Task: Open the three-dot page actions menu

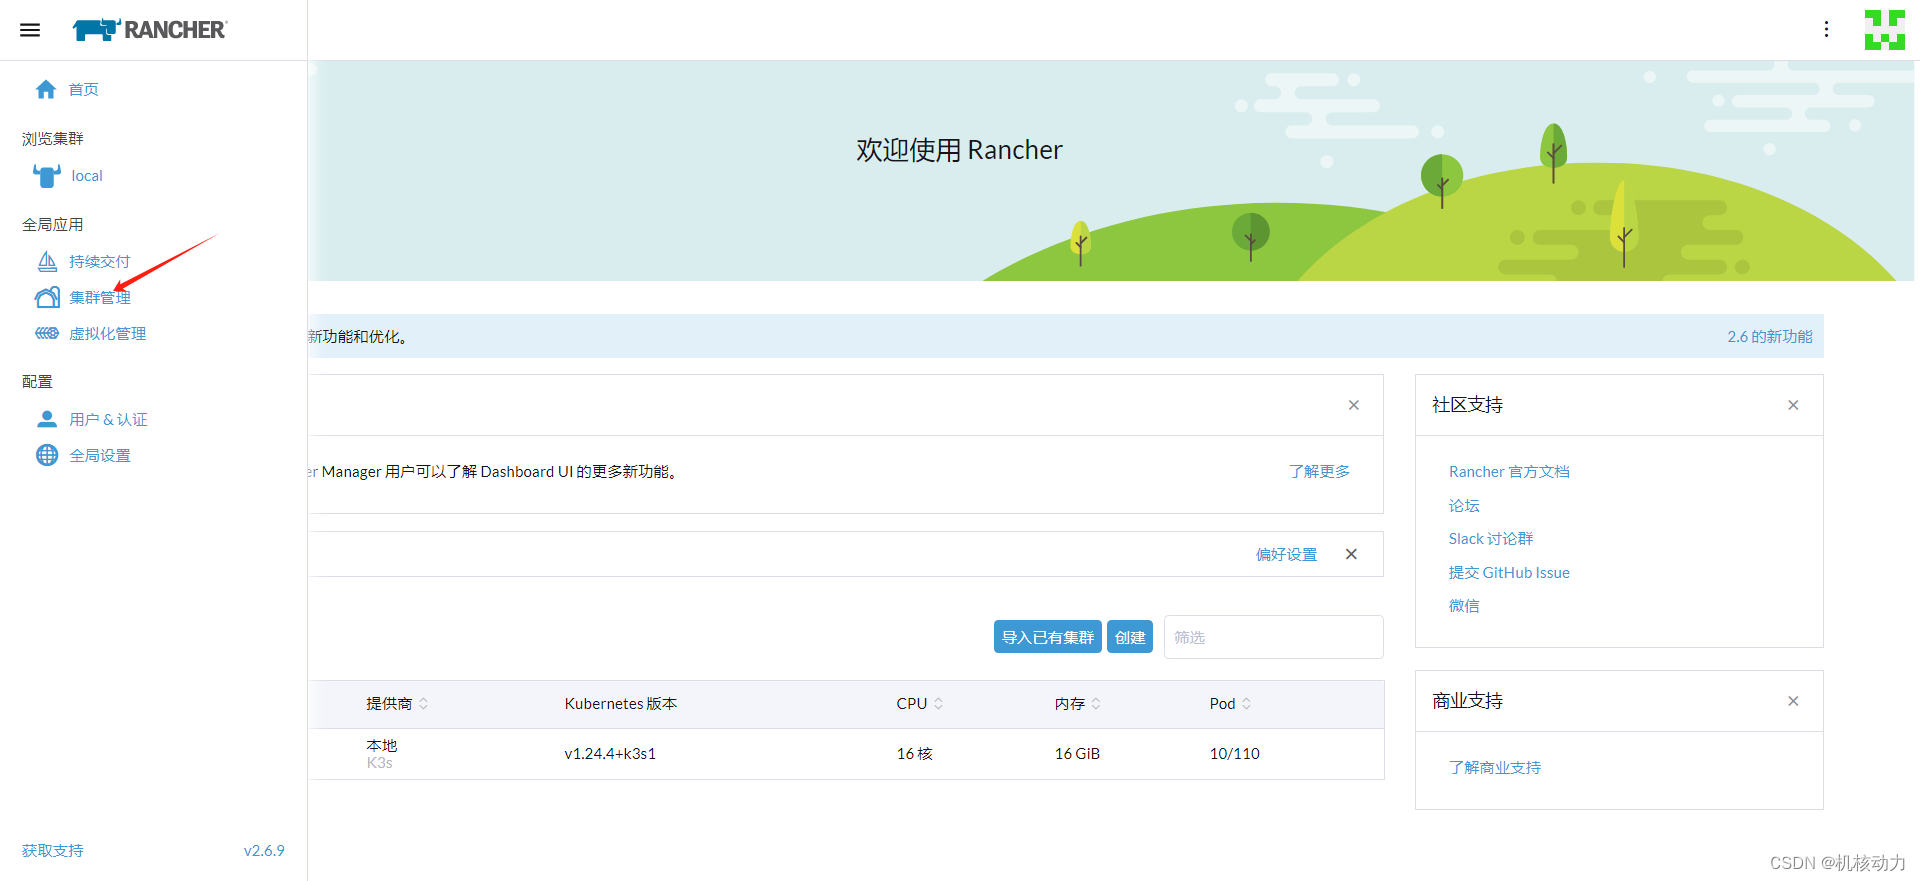Action: (1826, 30)
